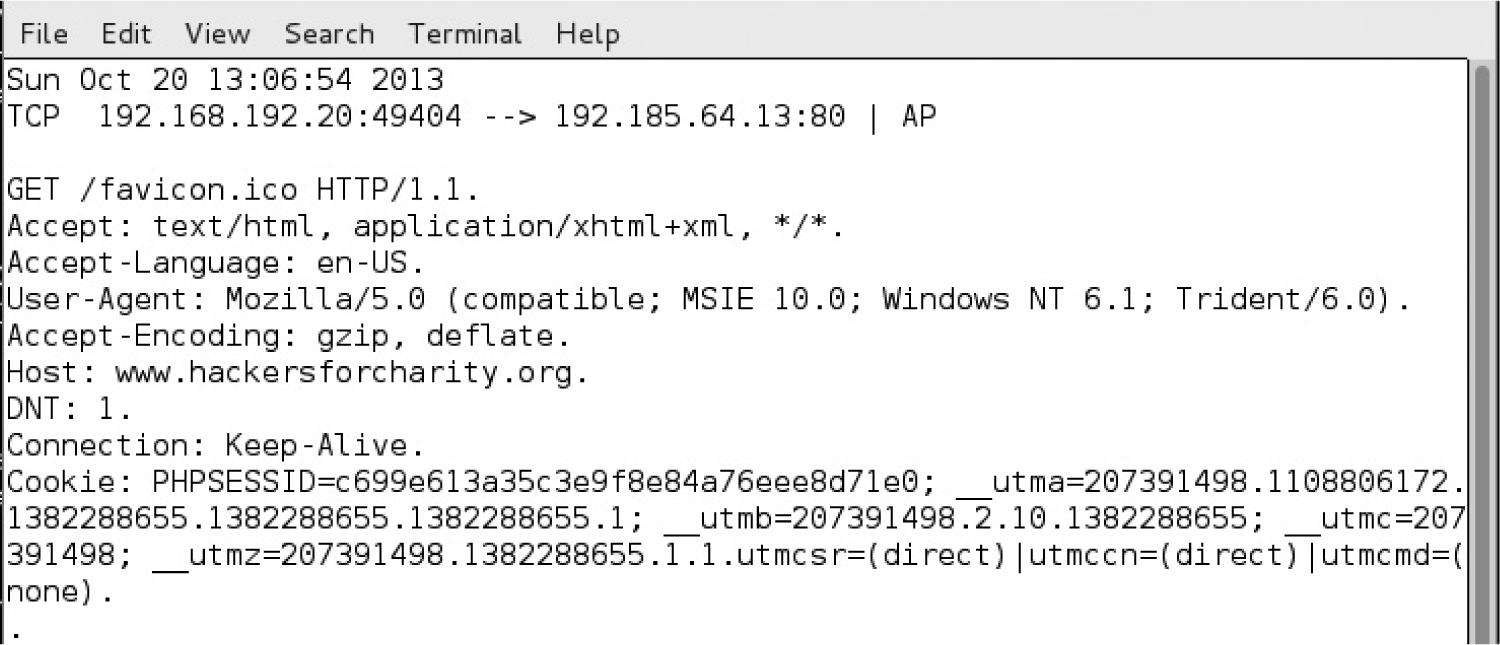This screenshot has height=645, width=1500.
Task: Click the source IP 192.168.192.20:49404
Action: [280, 117]
